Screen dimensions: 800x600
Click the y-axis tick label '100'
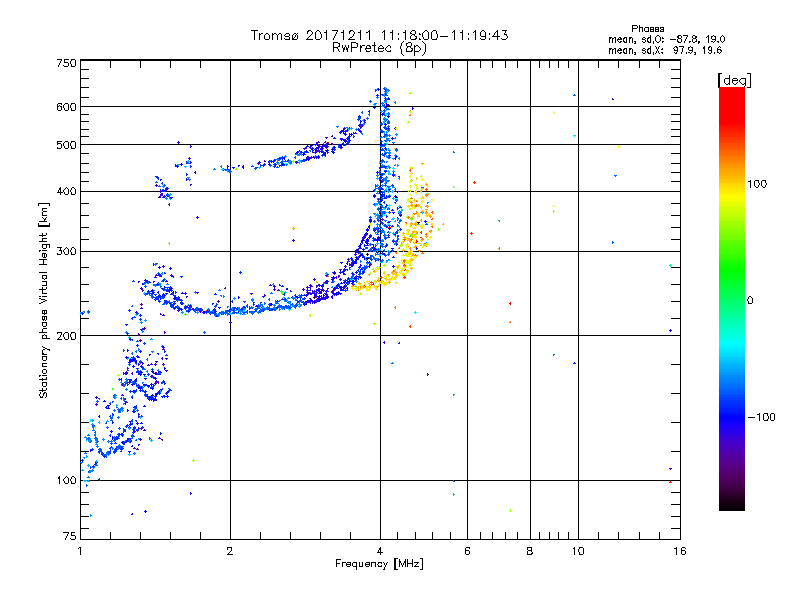(66, 480)
